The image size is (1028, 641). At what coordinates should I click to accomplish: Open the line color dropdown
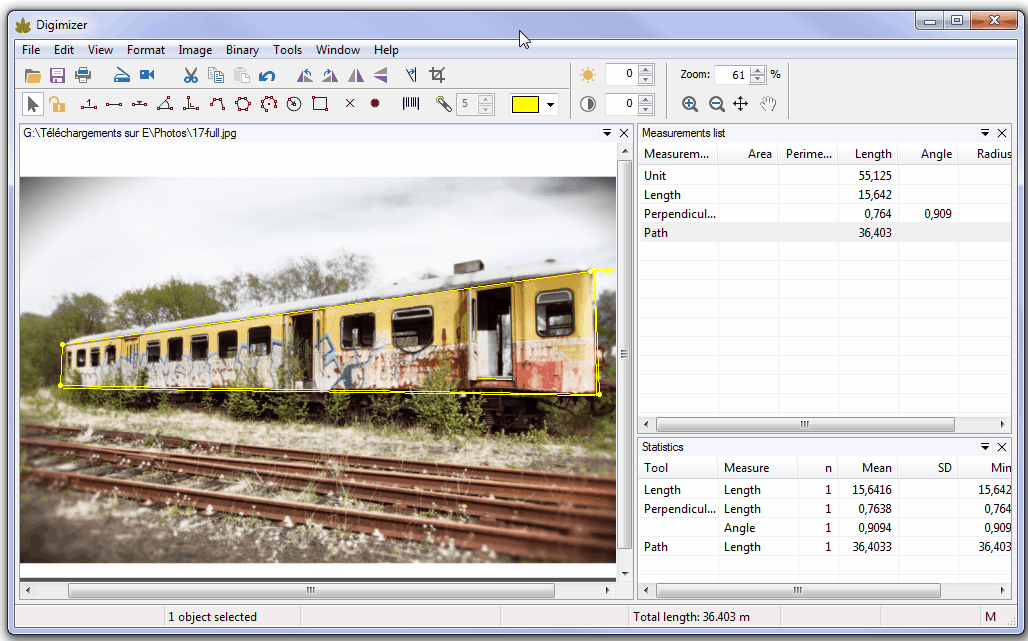click(x=549, y=103)
